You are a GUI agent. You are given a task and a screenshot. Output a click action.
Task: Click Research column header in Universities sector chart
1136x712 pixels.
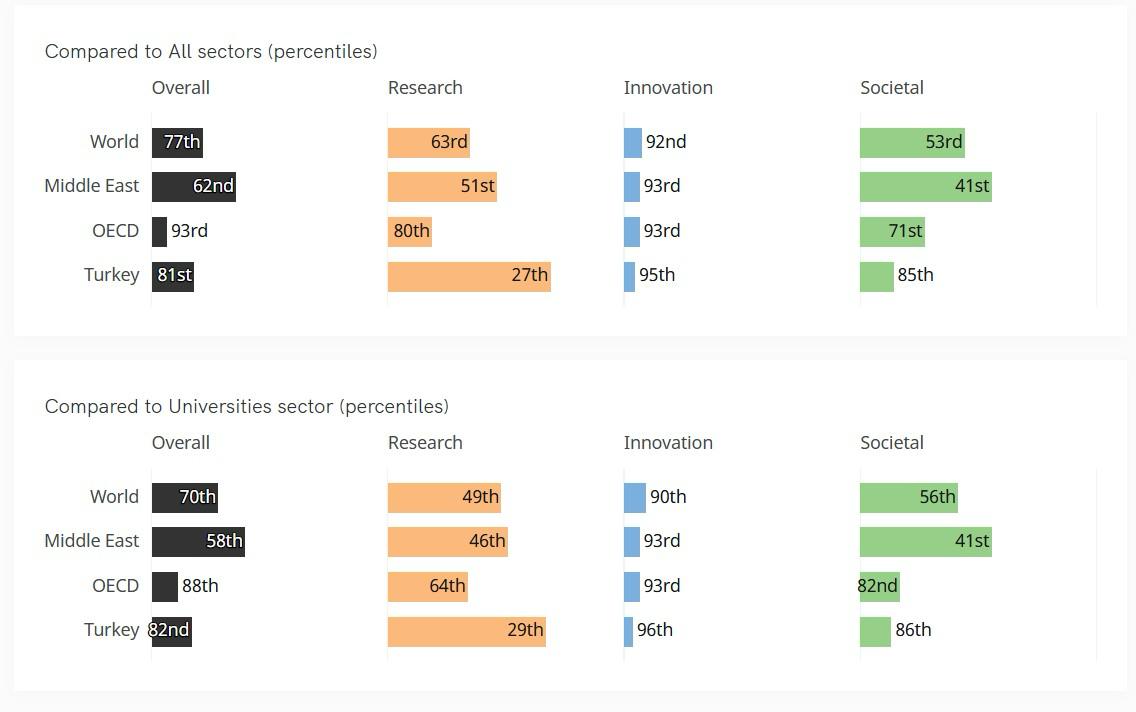pyautogui.click(x=425, y=442)
